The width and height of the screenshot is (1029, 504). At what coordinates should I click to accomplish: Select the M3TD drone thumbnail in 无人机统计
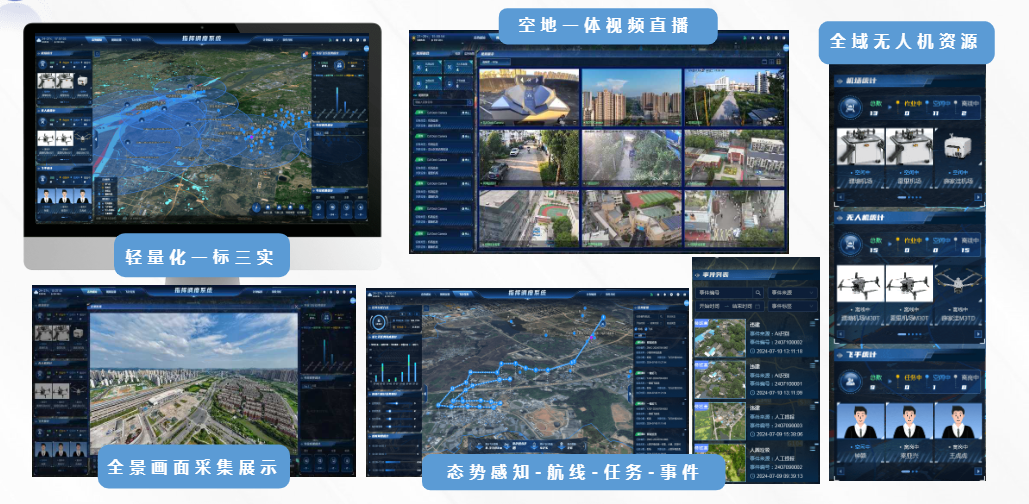pos(958,284)
